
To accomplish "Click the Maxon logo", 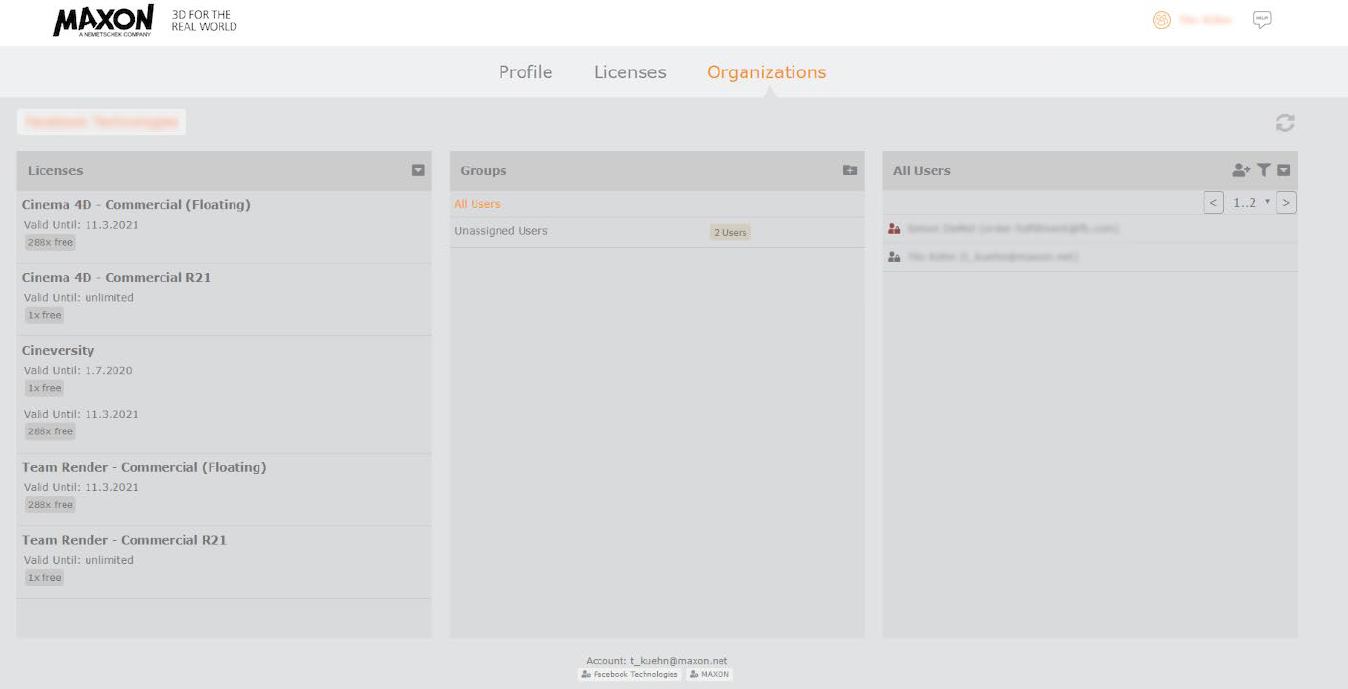I will coord(104,21).
